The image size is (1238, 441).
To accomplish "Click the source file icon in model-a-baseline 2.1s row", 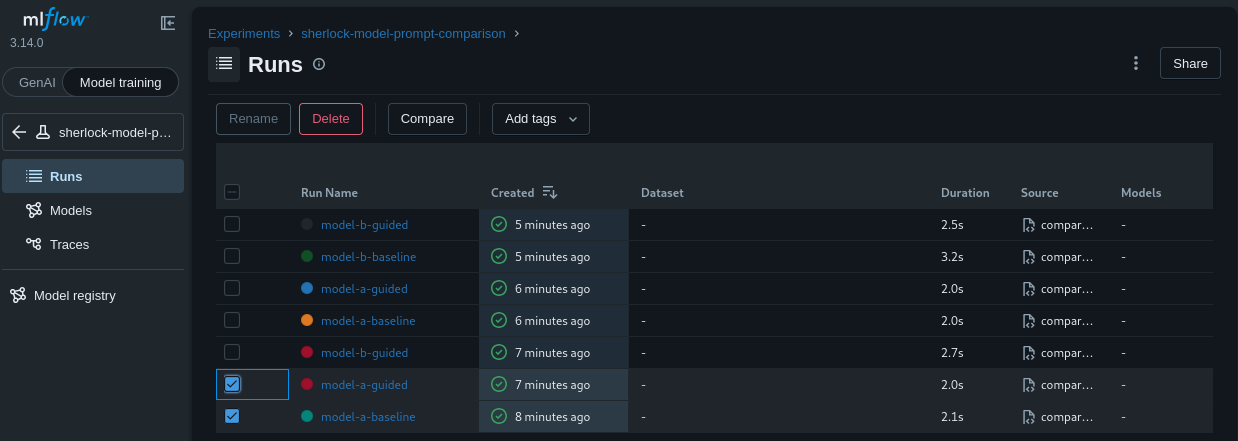I will coord(1028,417).
